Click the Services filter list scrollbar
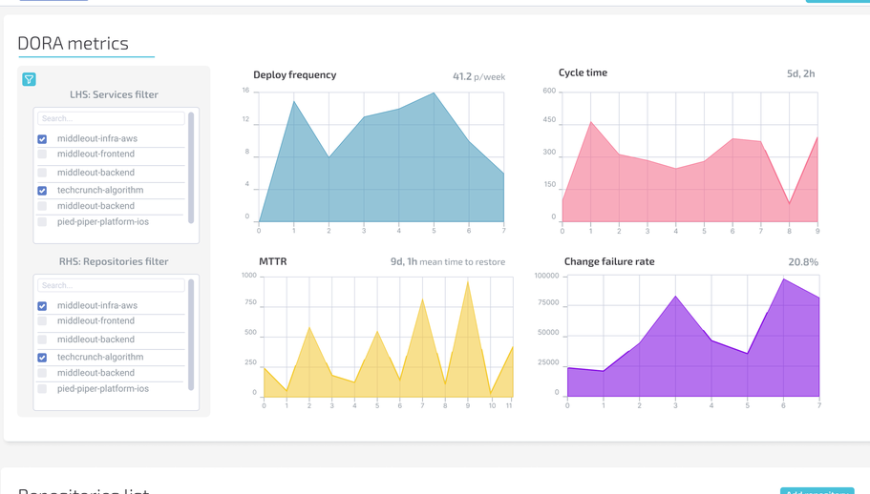870x494 pixels. (191, 168)
